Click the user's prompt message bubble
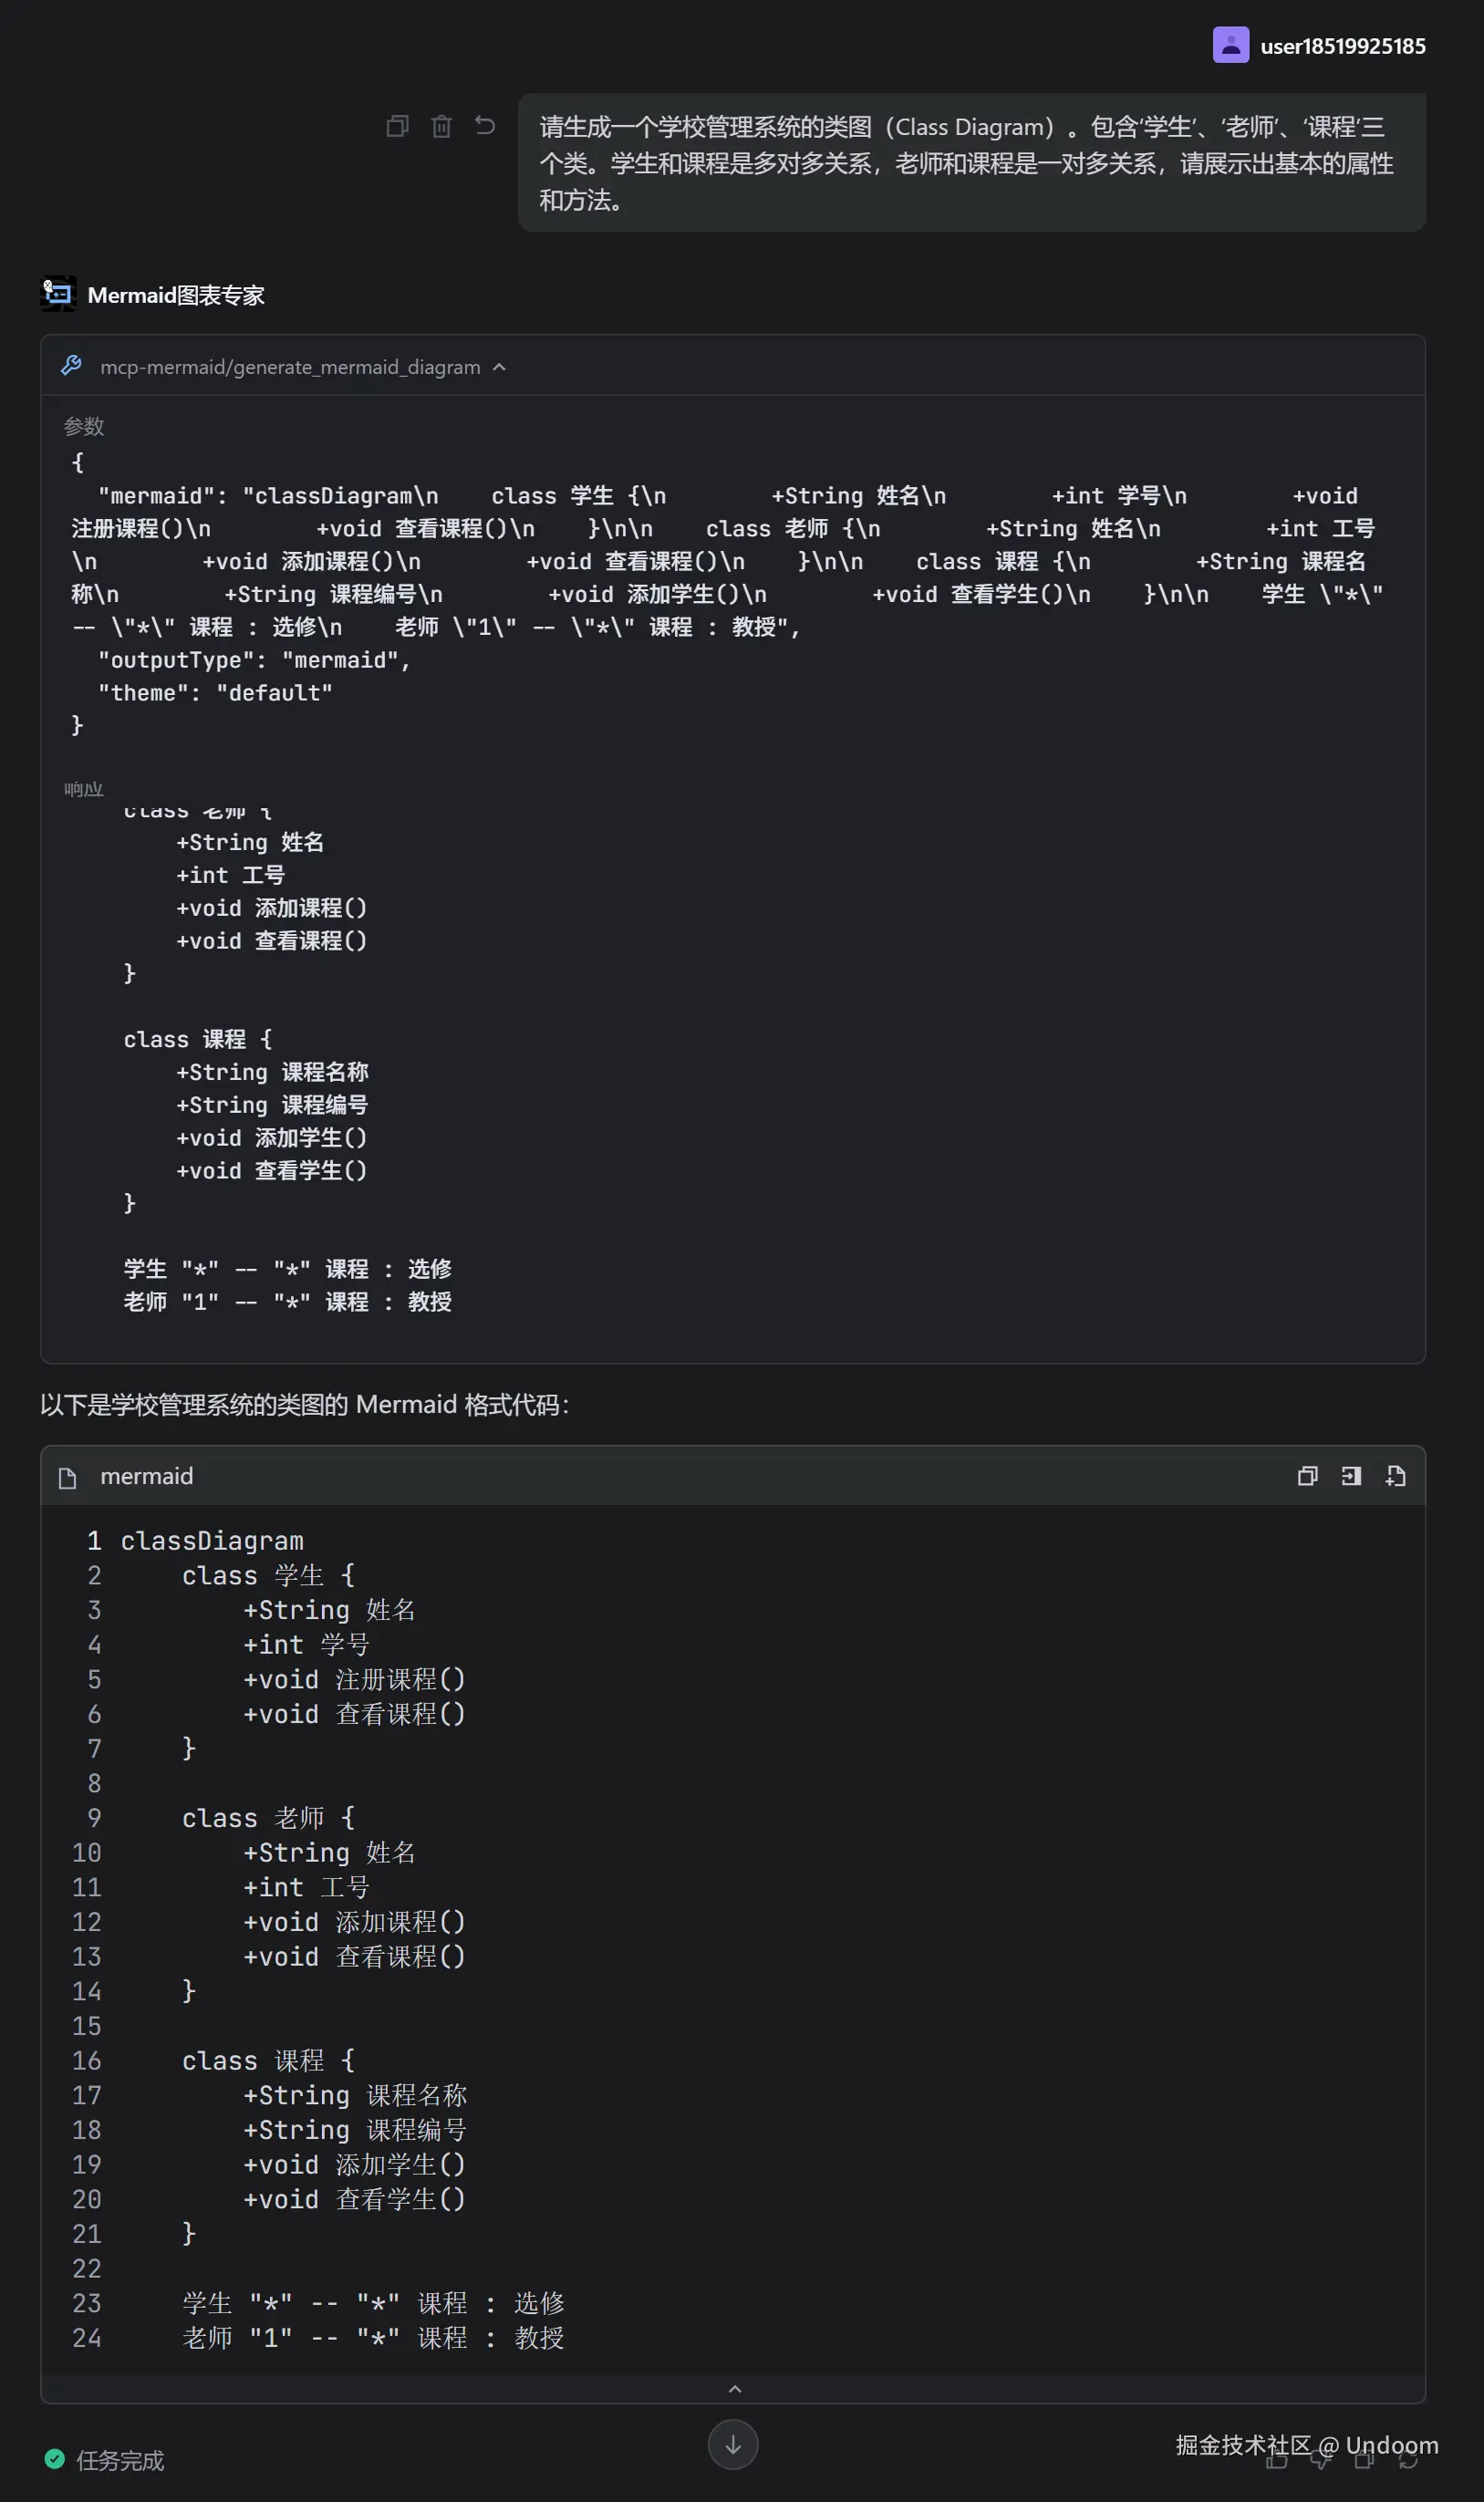This screenshot has height=2502, width=1484. point(970,163)
